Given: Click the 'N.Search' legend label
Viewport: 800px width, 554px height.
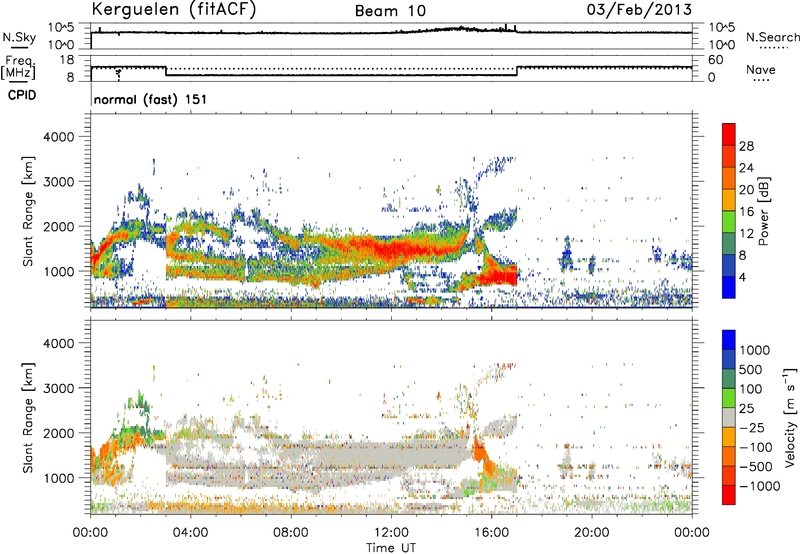Looking at the screenshot, I should tap(772, 37).
